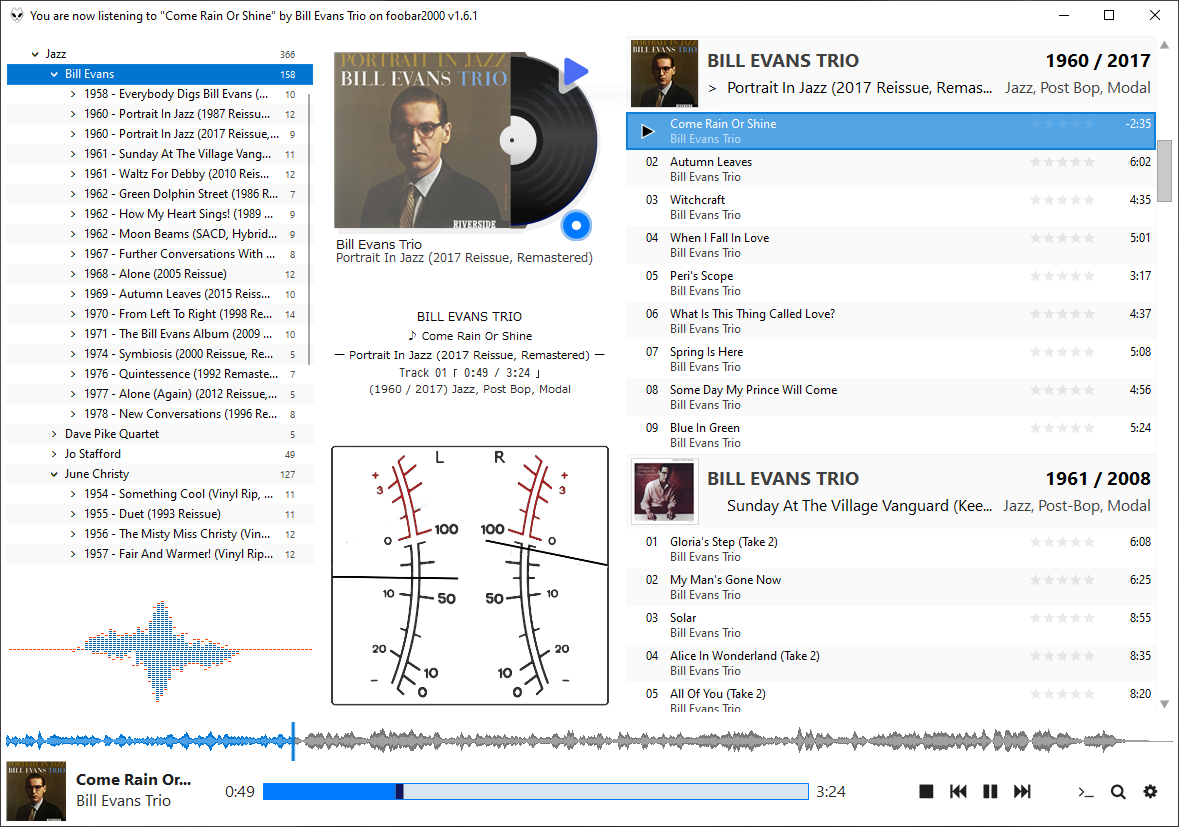The height and width of the screenshot is (827, 1179).
Task: Select track 05 Peri's Scope
Action: coord(890,283)
